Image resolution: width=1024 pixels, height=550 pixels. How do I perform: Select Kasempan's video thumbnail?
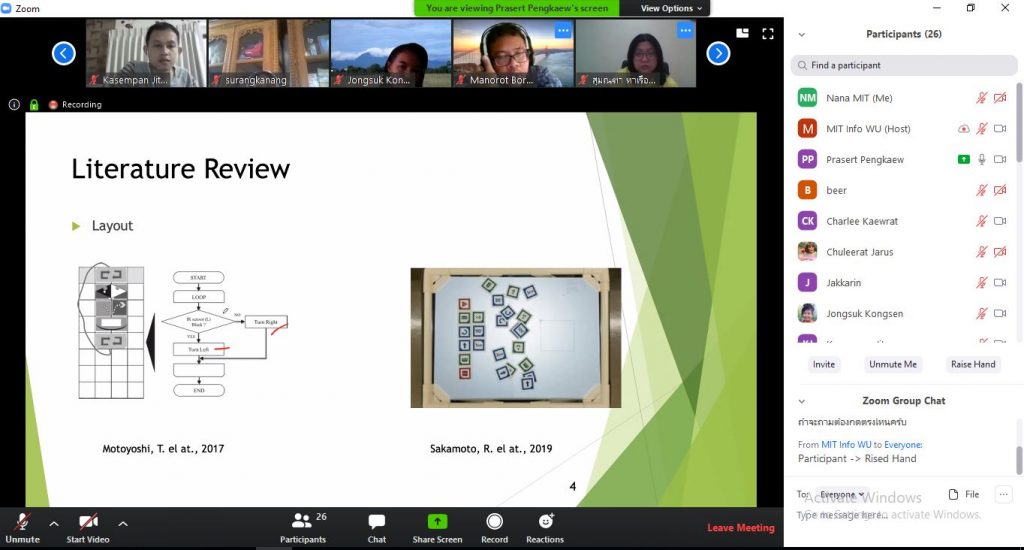(x=145, y=54)
